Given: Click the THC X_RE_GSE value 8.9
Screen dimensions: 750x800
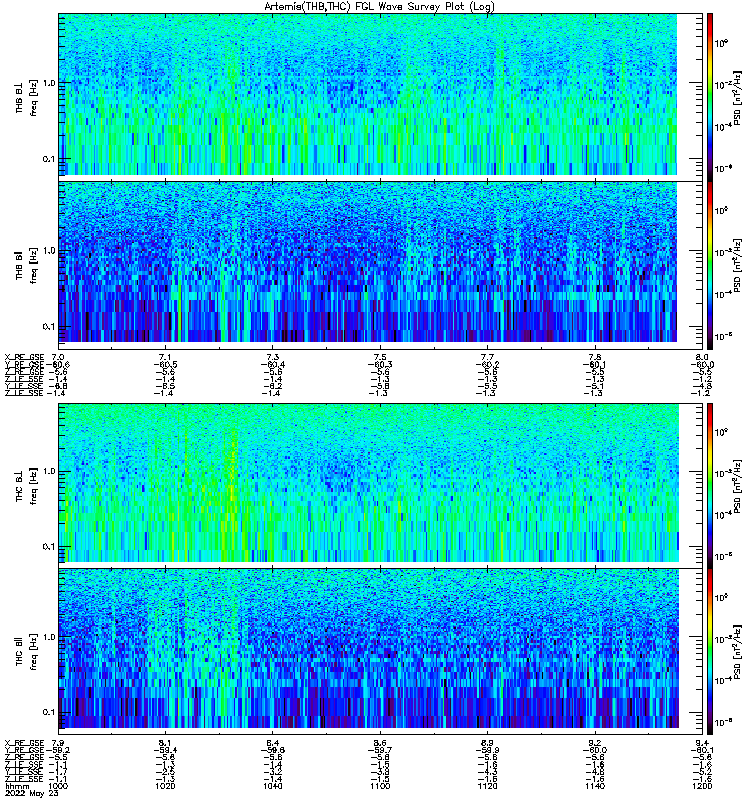Looking at the screenshot, I should coord(487,743).
